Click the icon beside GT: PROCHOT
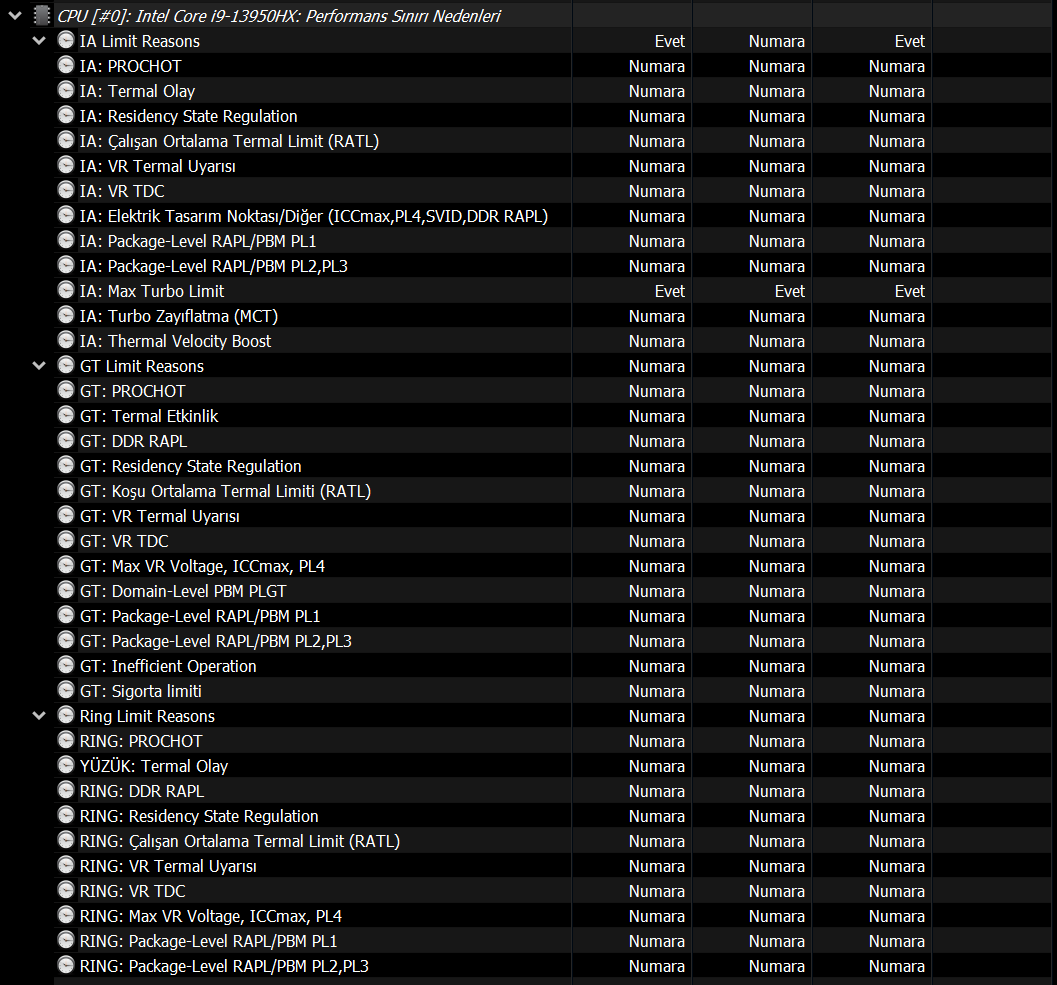The width and height of the screenshot is (1057, 985). tap(65, 390)
